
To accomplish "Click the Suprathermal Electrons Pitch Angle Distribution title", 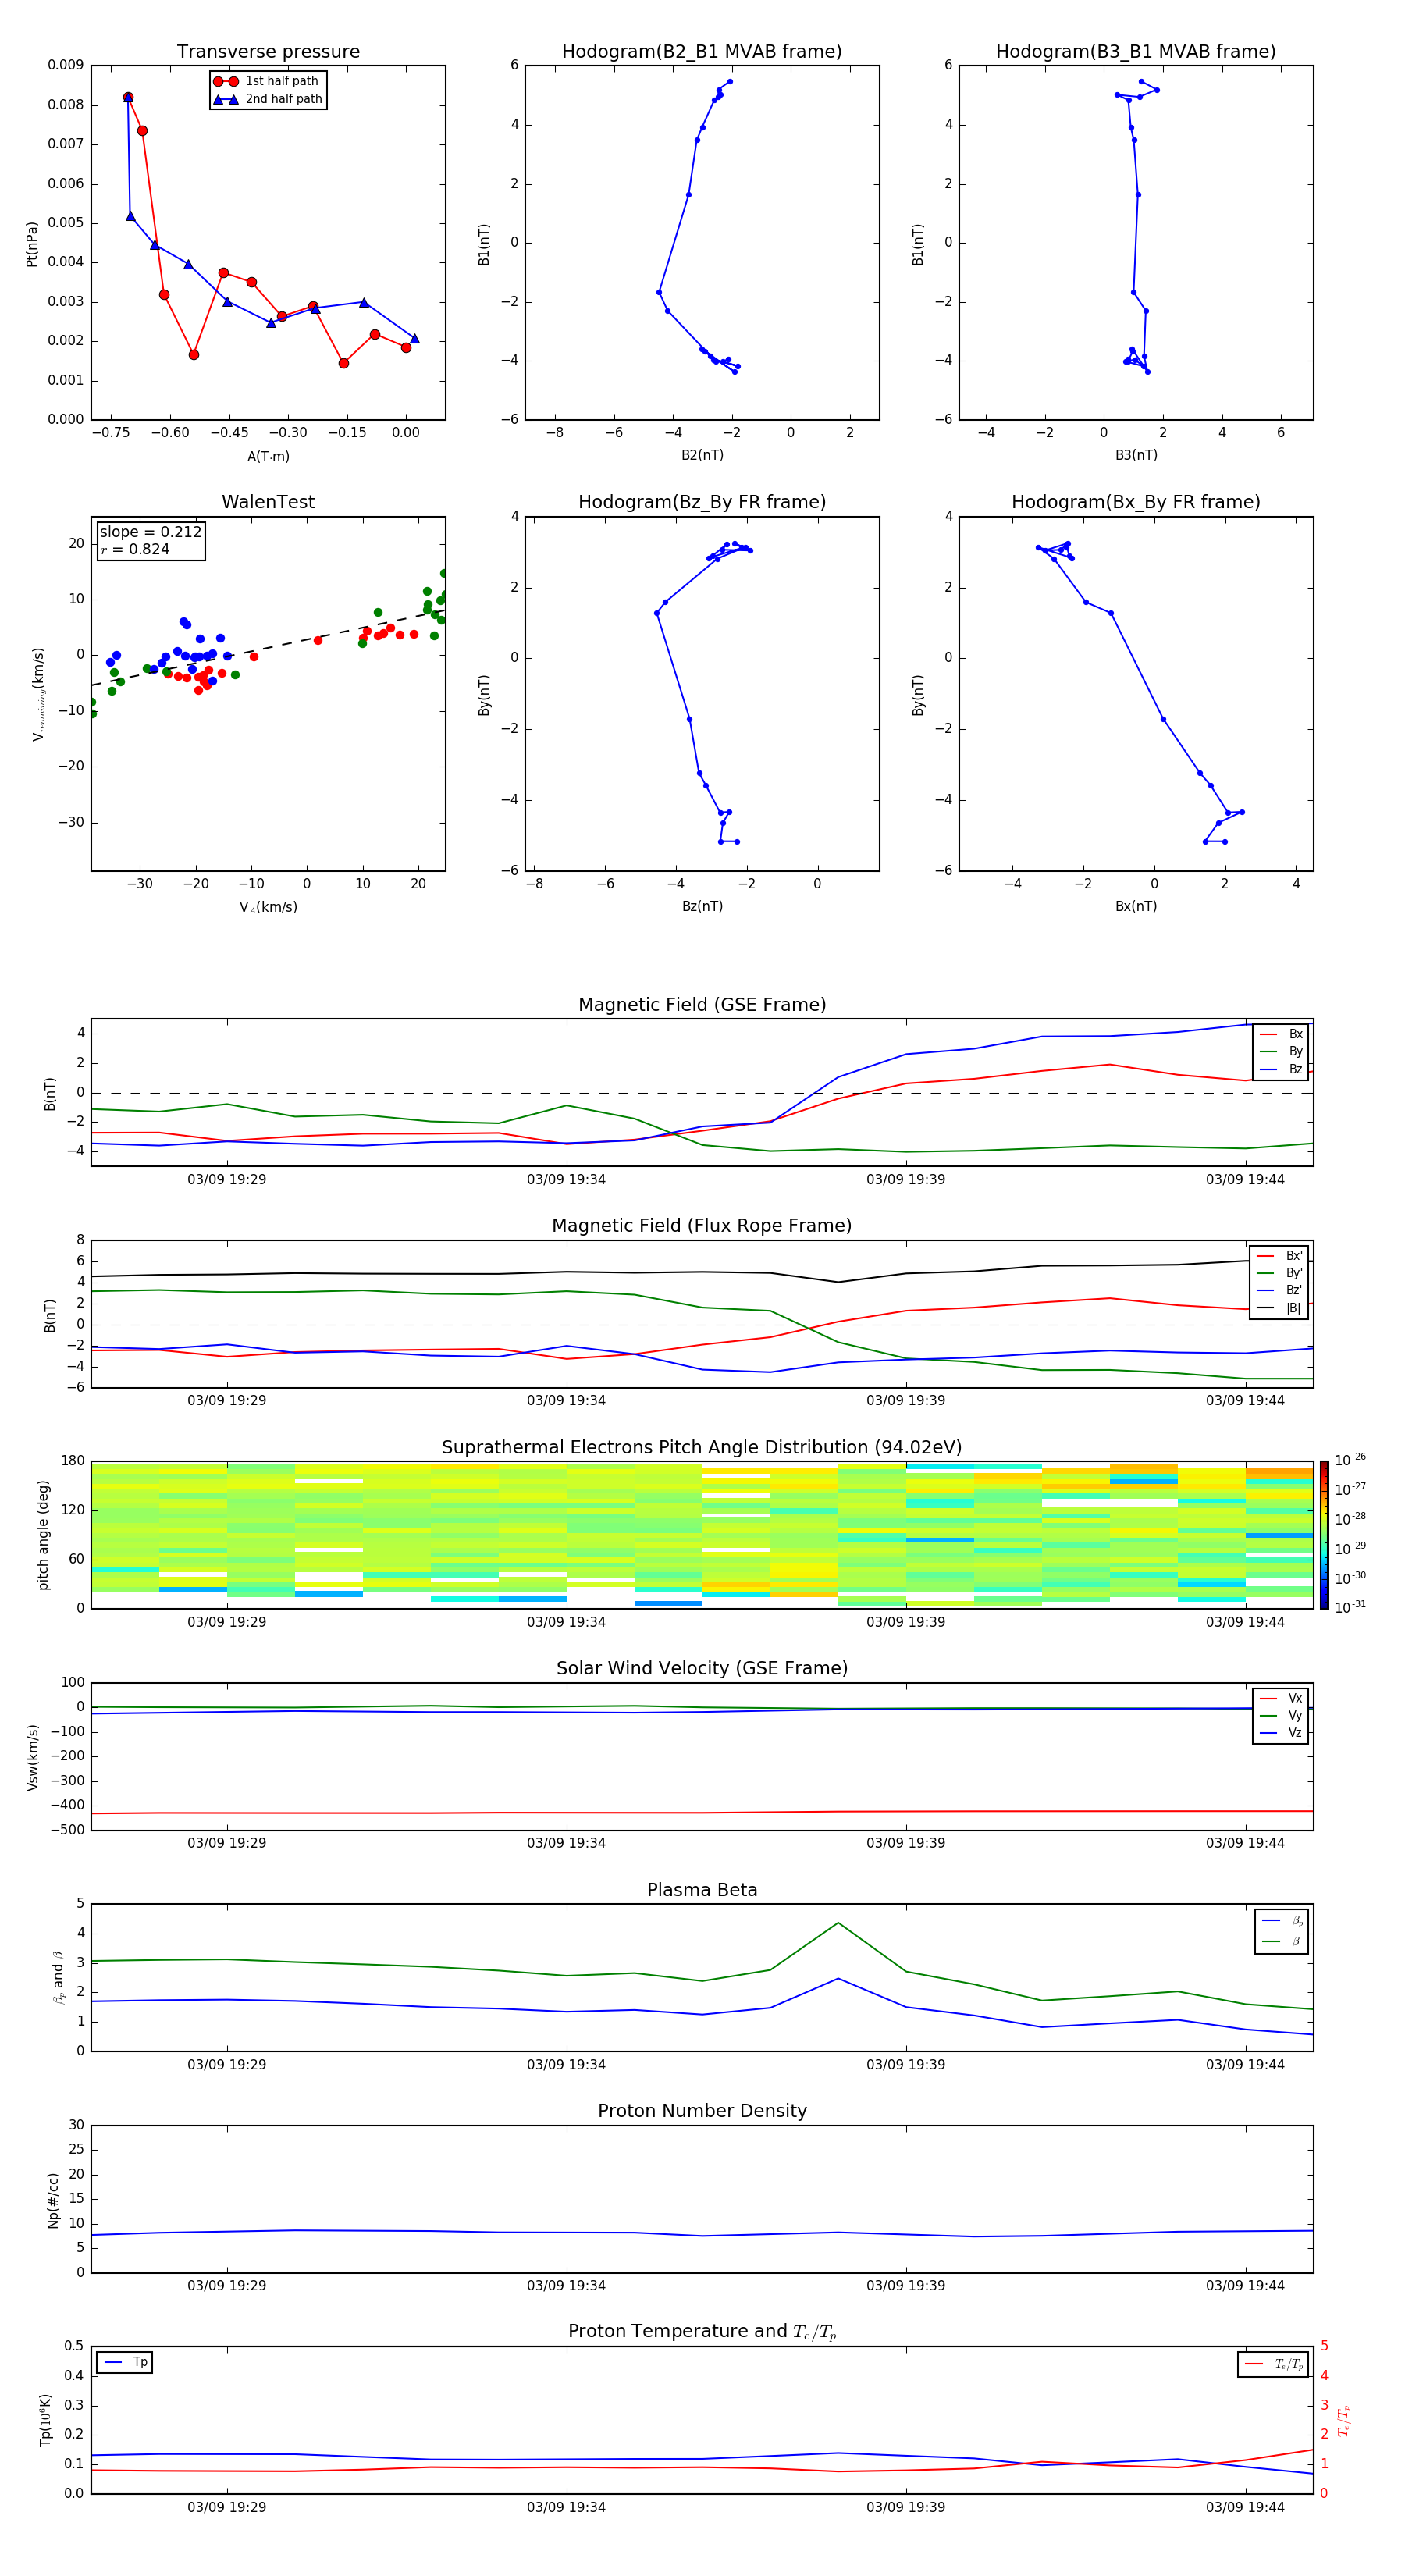I will 702,1447.
